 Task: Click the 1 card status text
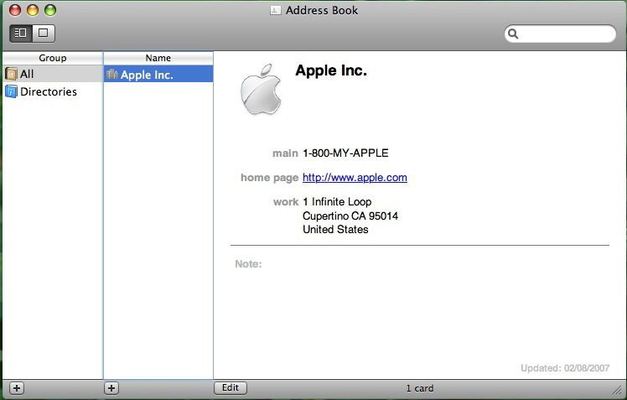pos(420,388)
